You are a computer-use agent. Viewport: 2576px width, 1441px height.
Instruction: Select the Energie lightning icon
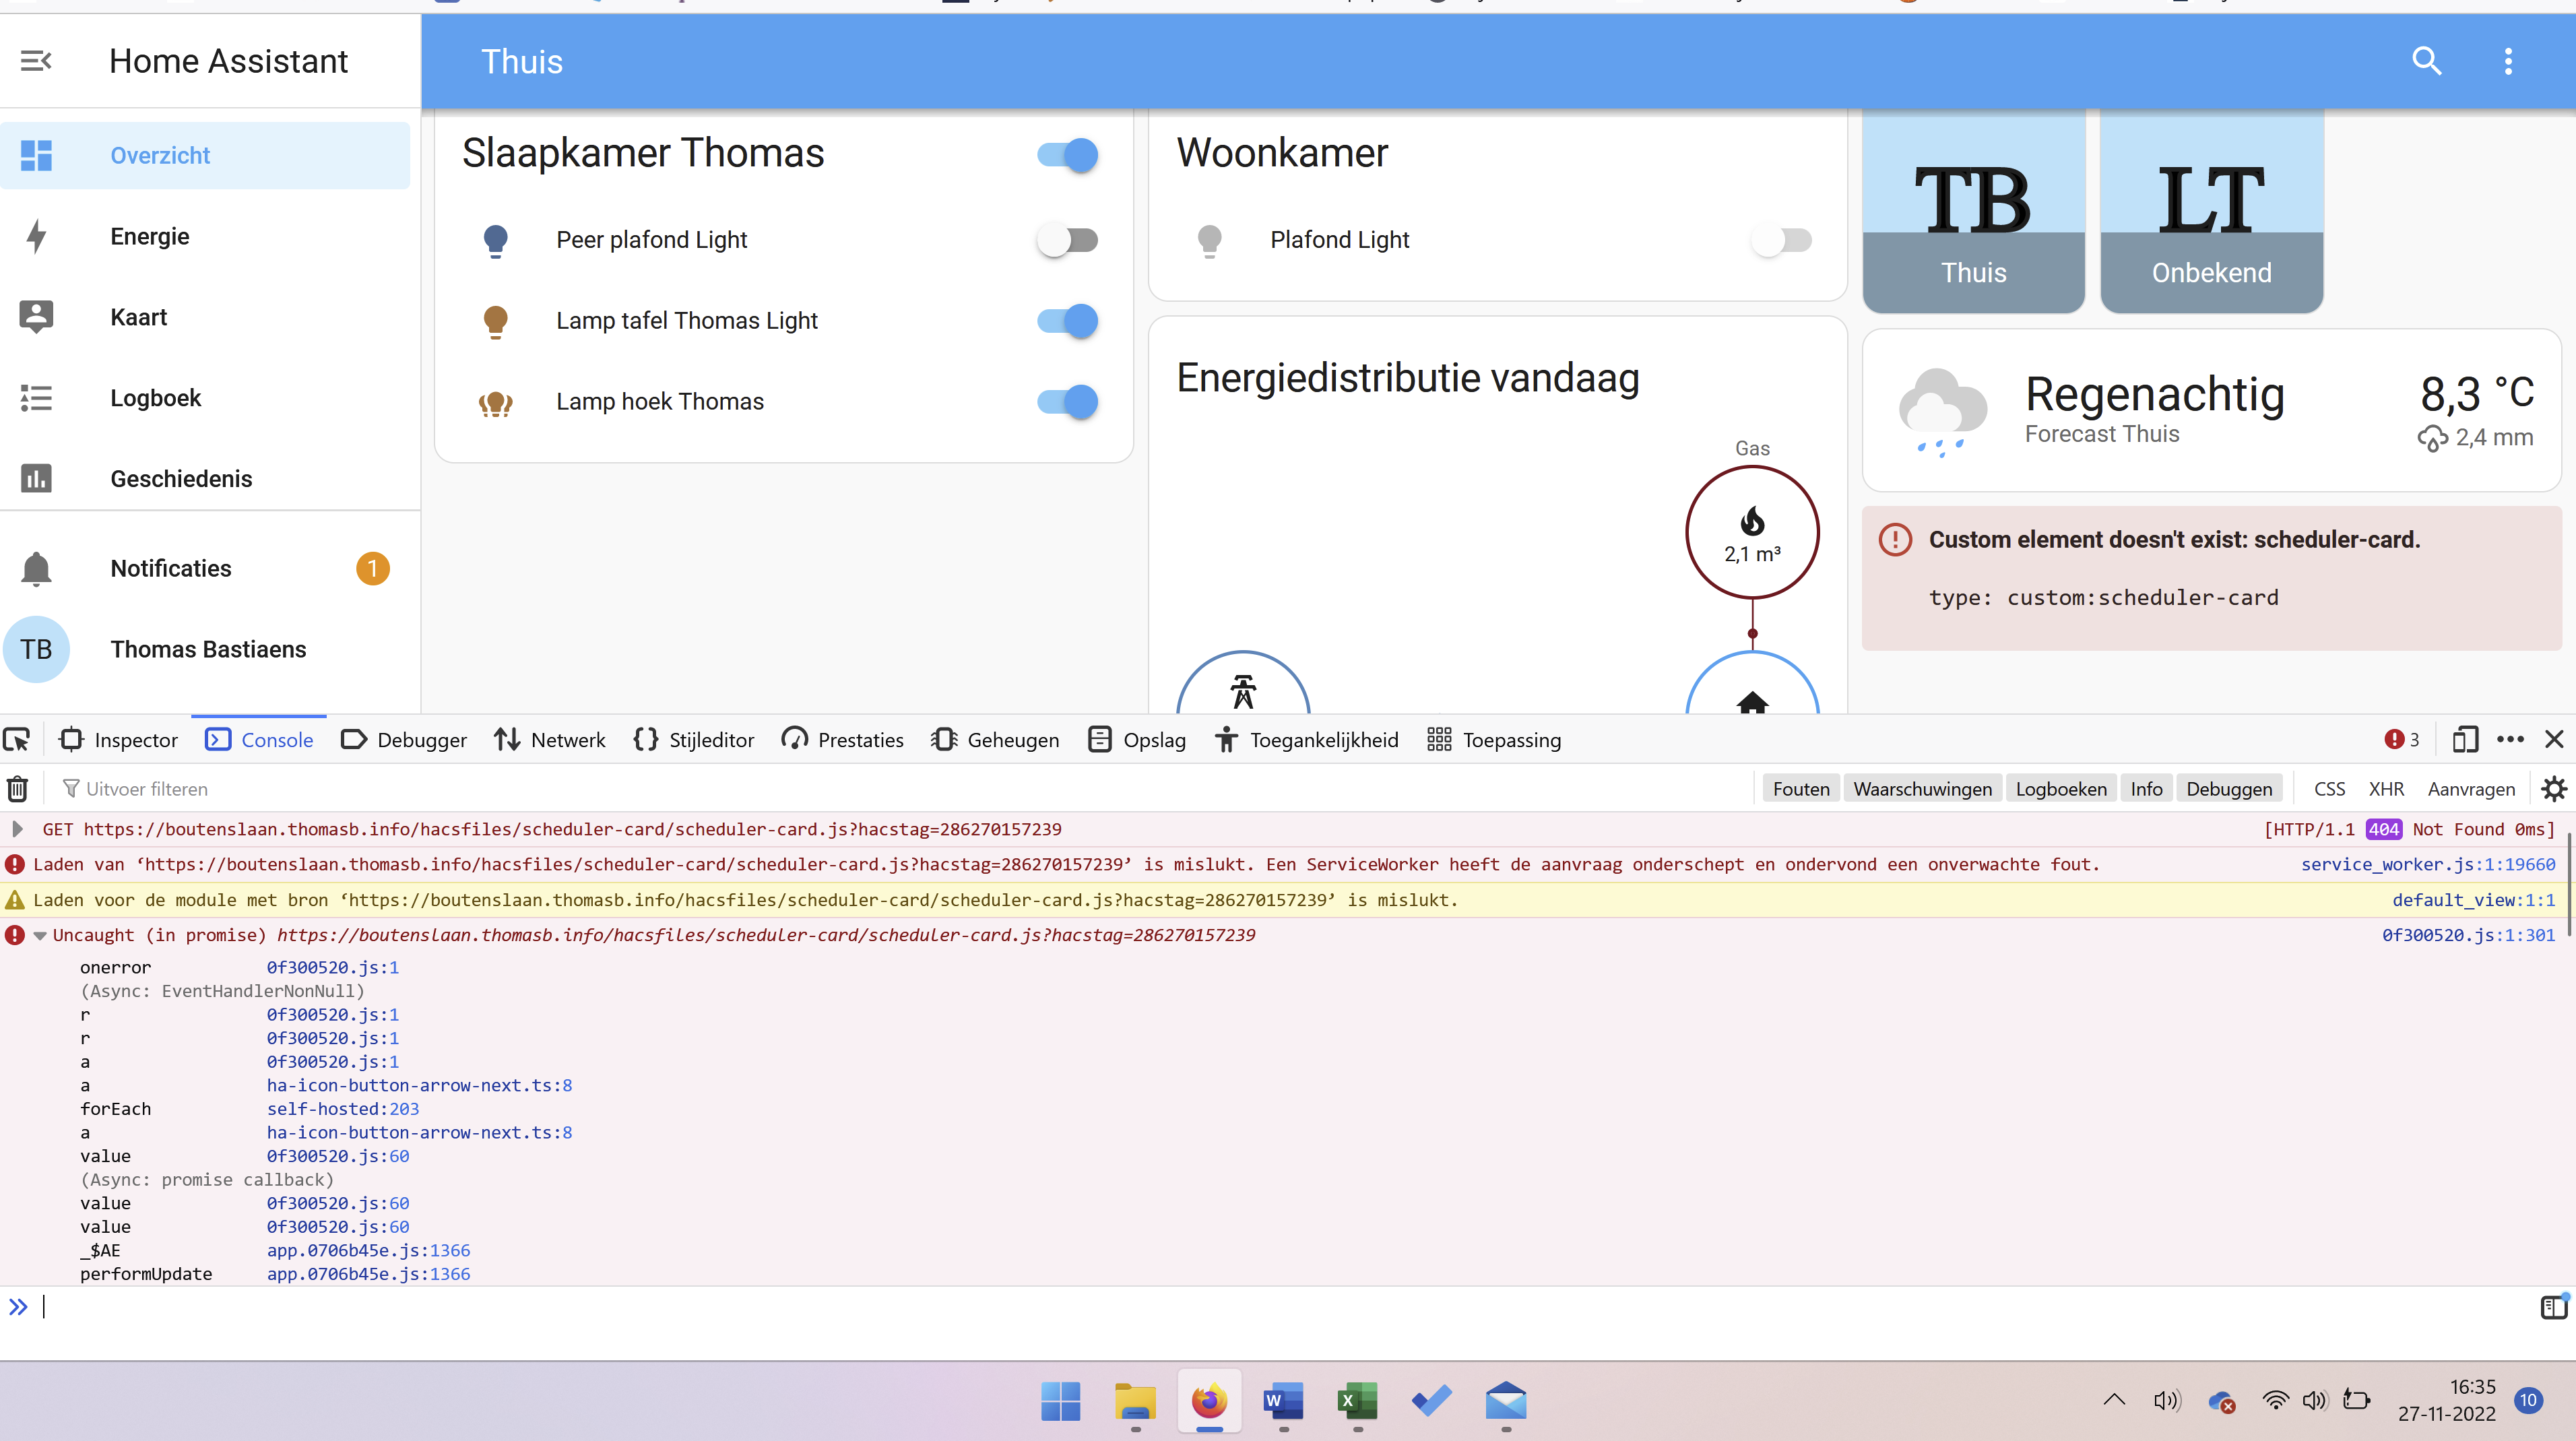click(36, 236)
